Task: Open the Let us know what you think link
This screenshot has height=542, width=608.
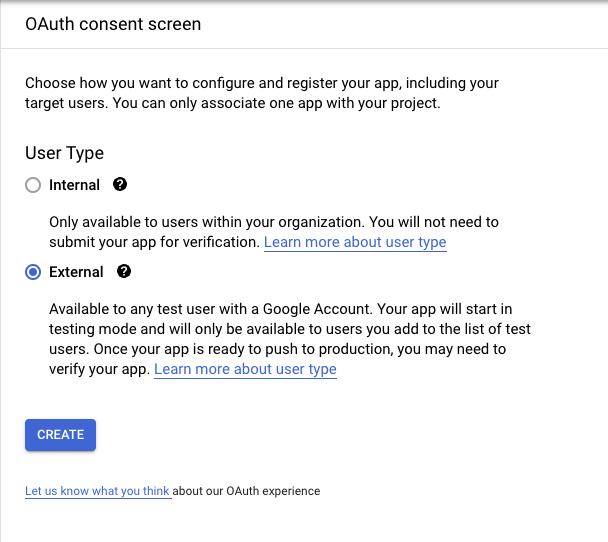Action: point(97,491)
